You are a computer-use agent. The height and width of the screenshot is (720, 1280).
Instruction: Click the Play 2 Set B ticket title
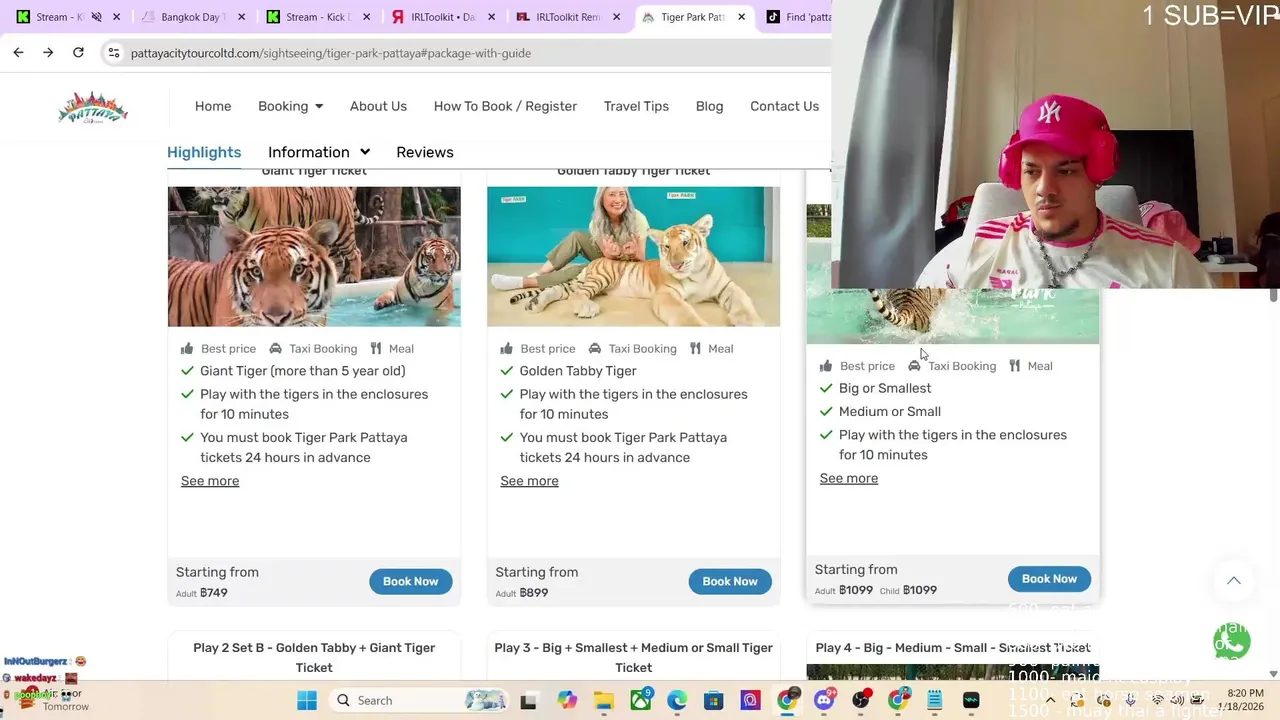[314, 658]
